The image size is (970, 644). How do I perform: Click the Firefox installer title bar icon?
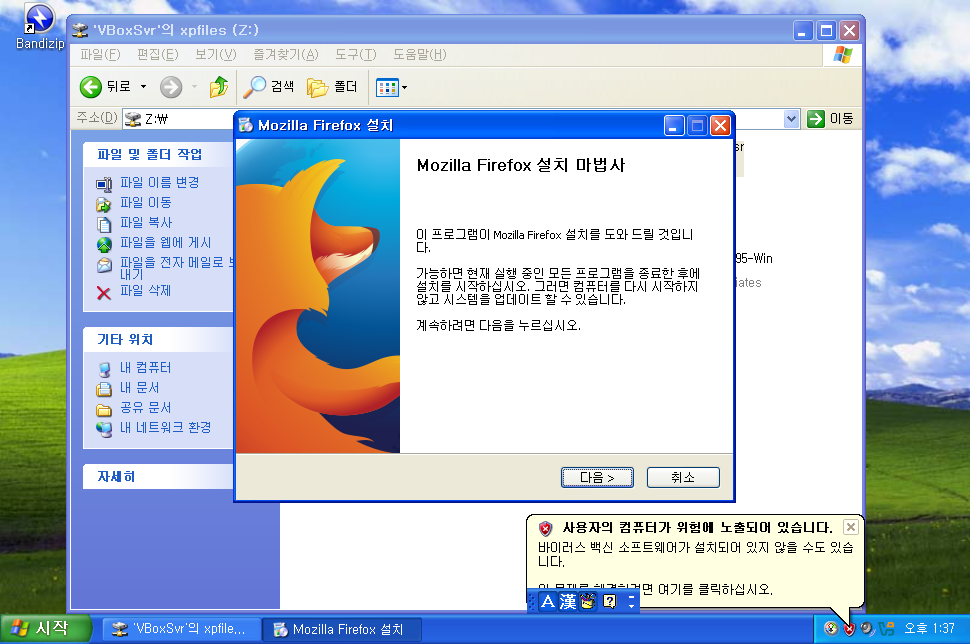point(246,125)
